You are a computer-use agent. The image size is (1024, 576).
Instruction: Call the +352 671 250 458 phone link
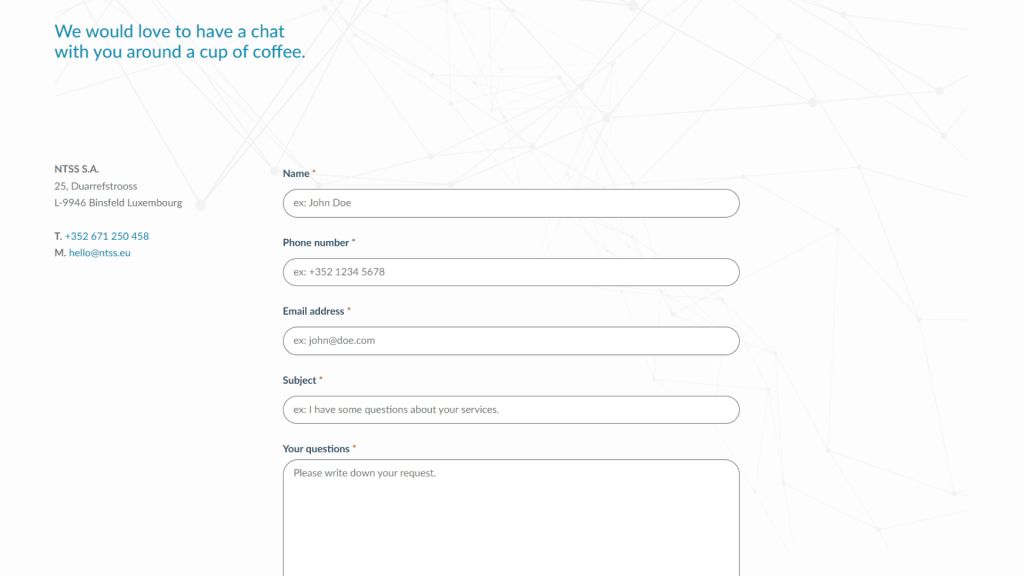pyautogui.click(x=106, y=236)
